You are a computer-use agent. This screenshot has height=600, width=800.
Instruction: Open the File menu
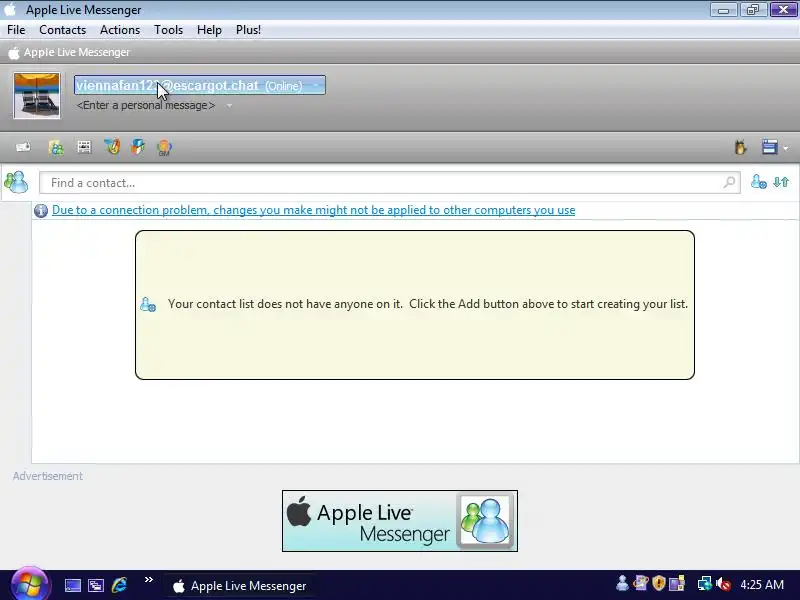pyautogui.click(x=16, y=30)
